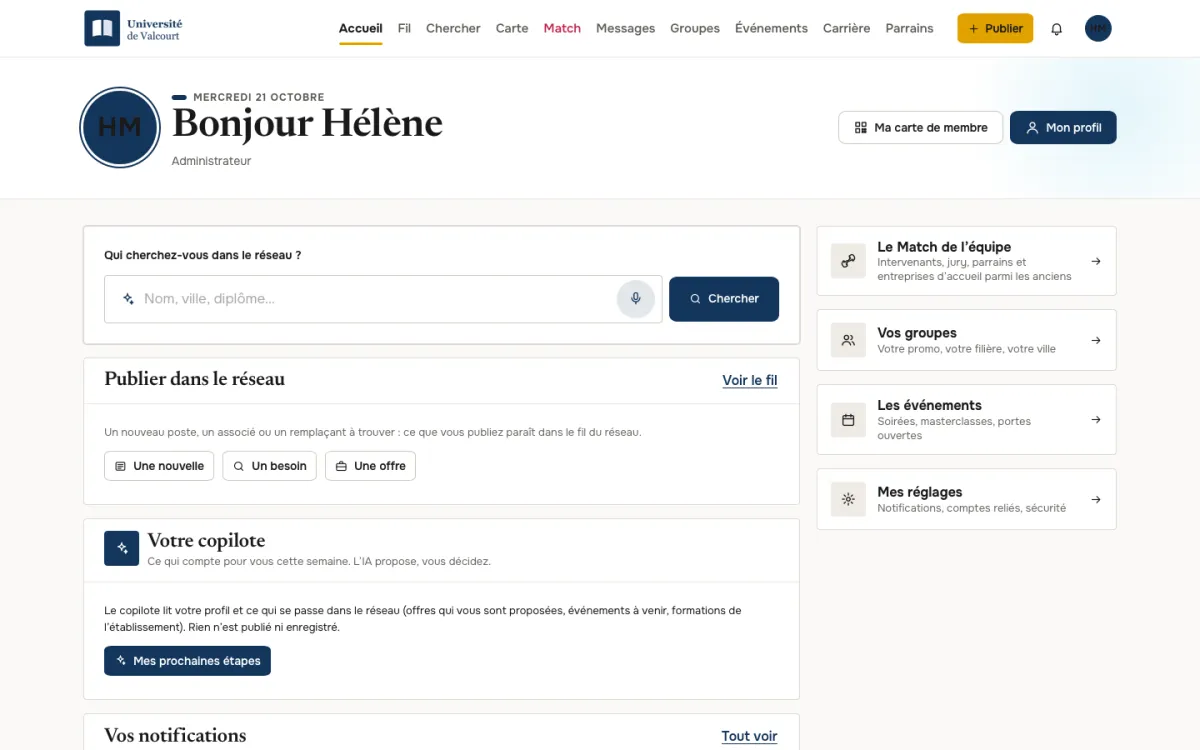Open the notifications bell icon

(1056, 29)
